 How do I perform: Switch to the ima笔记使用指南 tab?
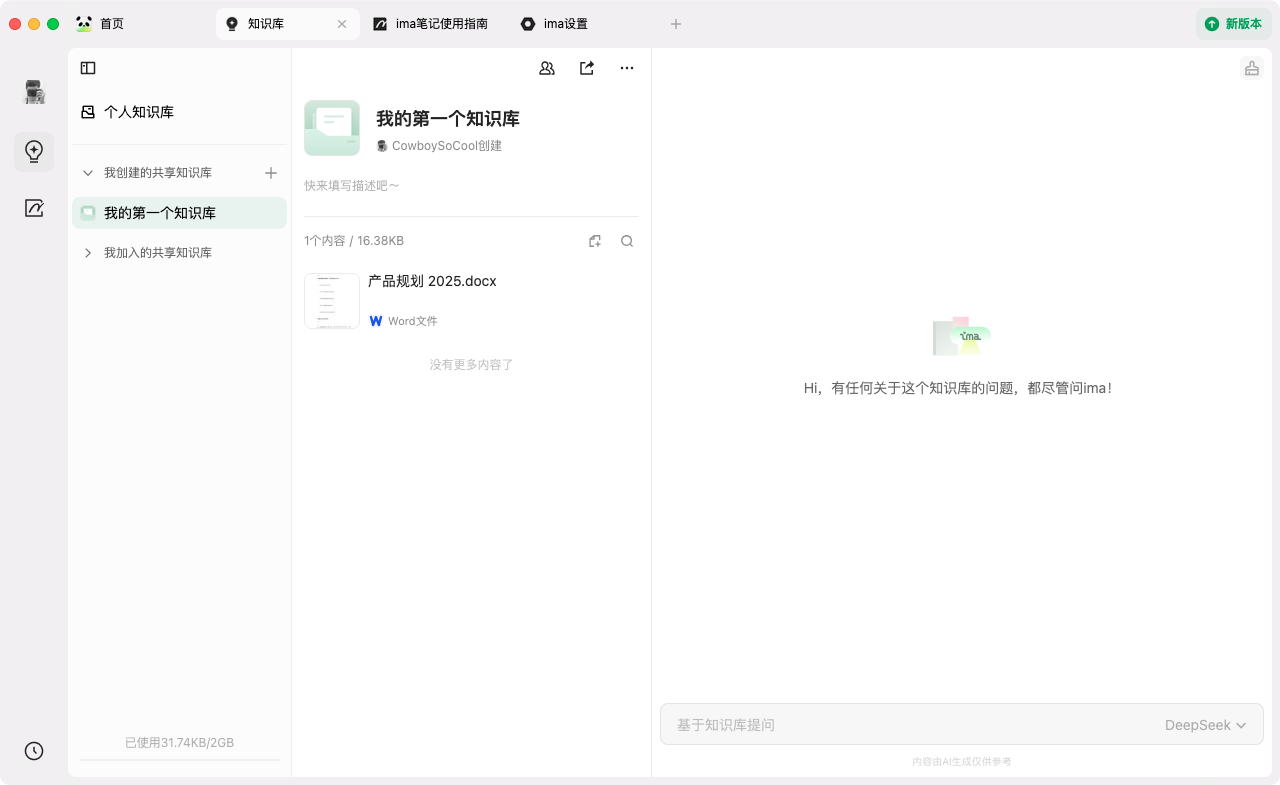(431, 24)
